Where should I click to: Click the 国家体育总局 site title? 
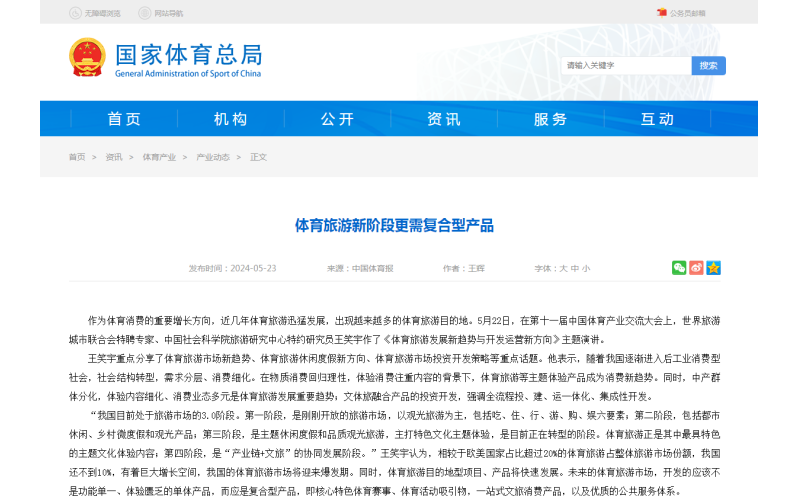coord(188,55)
